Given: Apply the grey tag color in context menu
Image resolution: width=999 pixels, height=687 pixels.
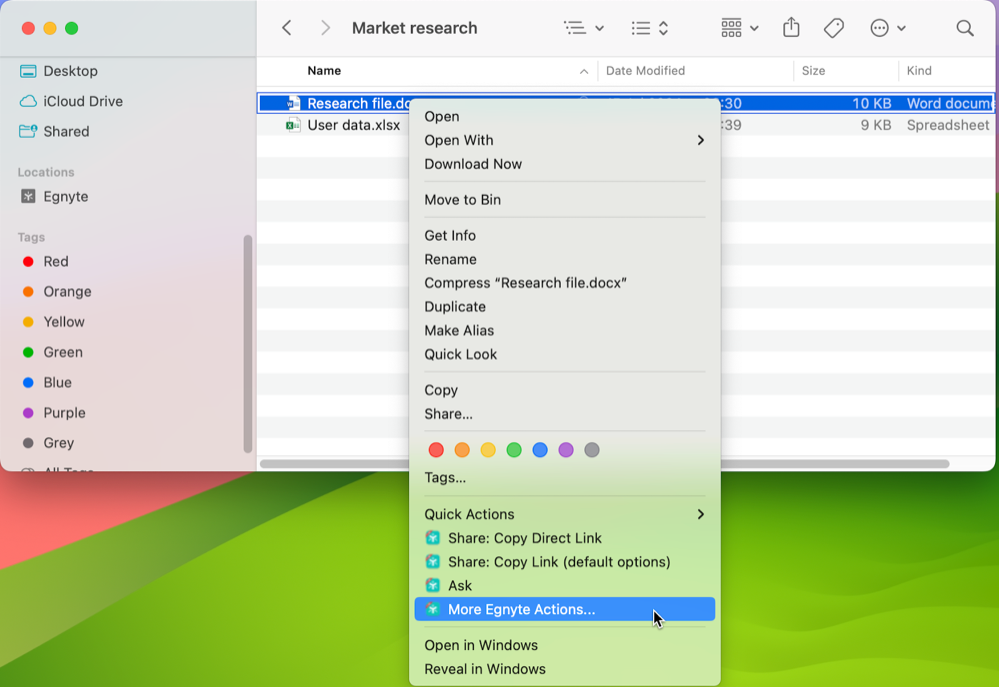Looking at the screenshot, I should click(x=592, y=450).
